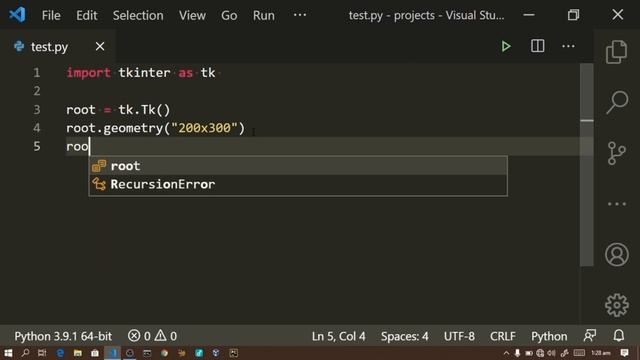Open Task View in taskbar
The height and width of the screenshot is (360, 640).
tap(42, 353)
